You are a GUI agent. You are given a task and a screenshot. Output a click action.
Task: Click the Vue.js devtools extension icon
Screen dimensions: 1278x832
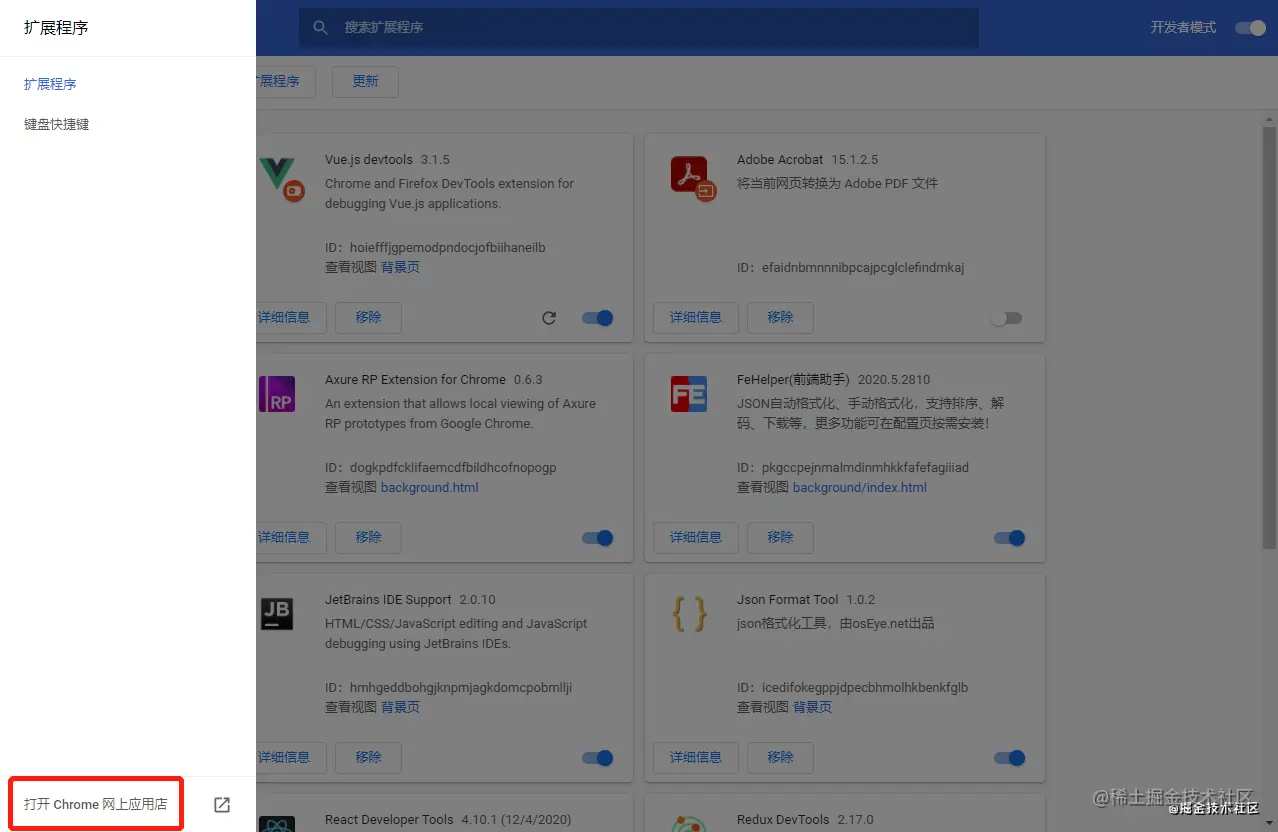(x=280, y=178)
